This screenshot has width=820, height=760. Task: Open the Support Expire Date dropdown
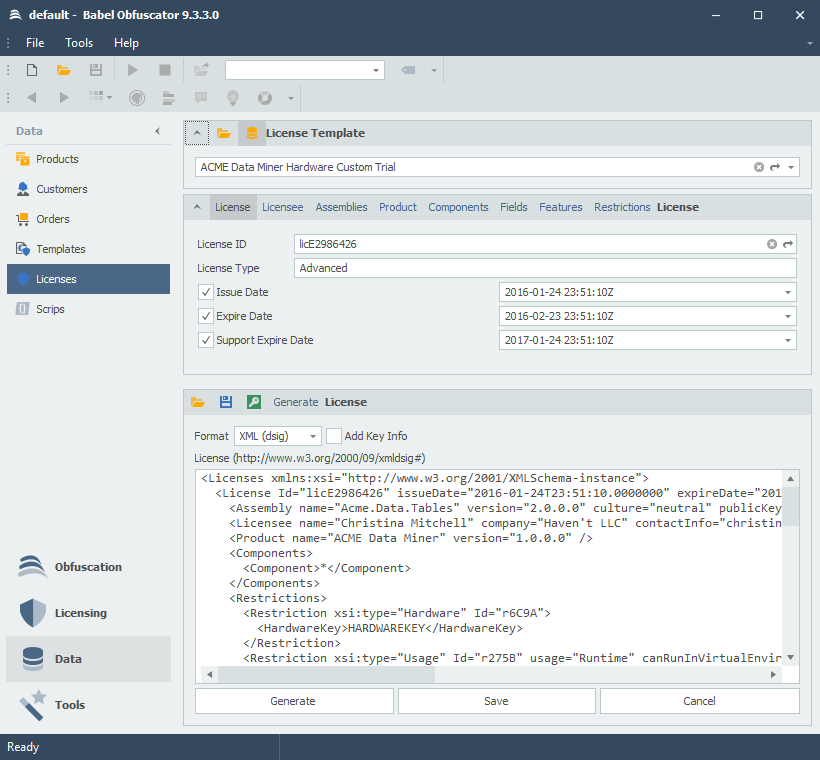[x=788, y=341]
